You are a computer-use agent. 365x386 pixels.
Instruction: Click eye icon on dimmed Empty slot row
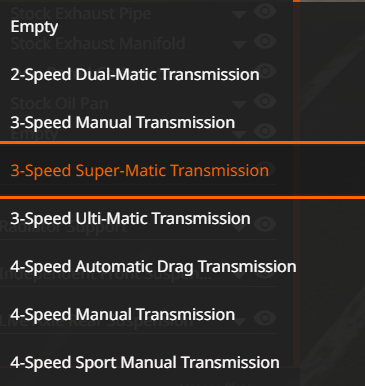coord(265,131)
